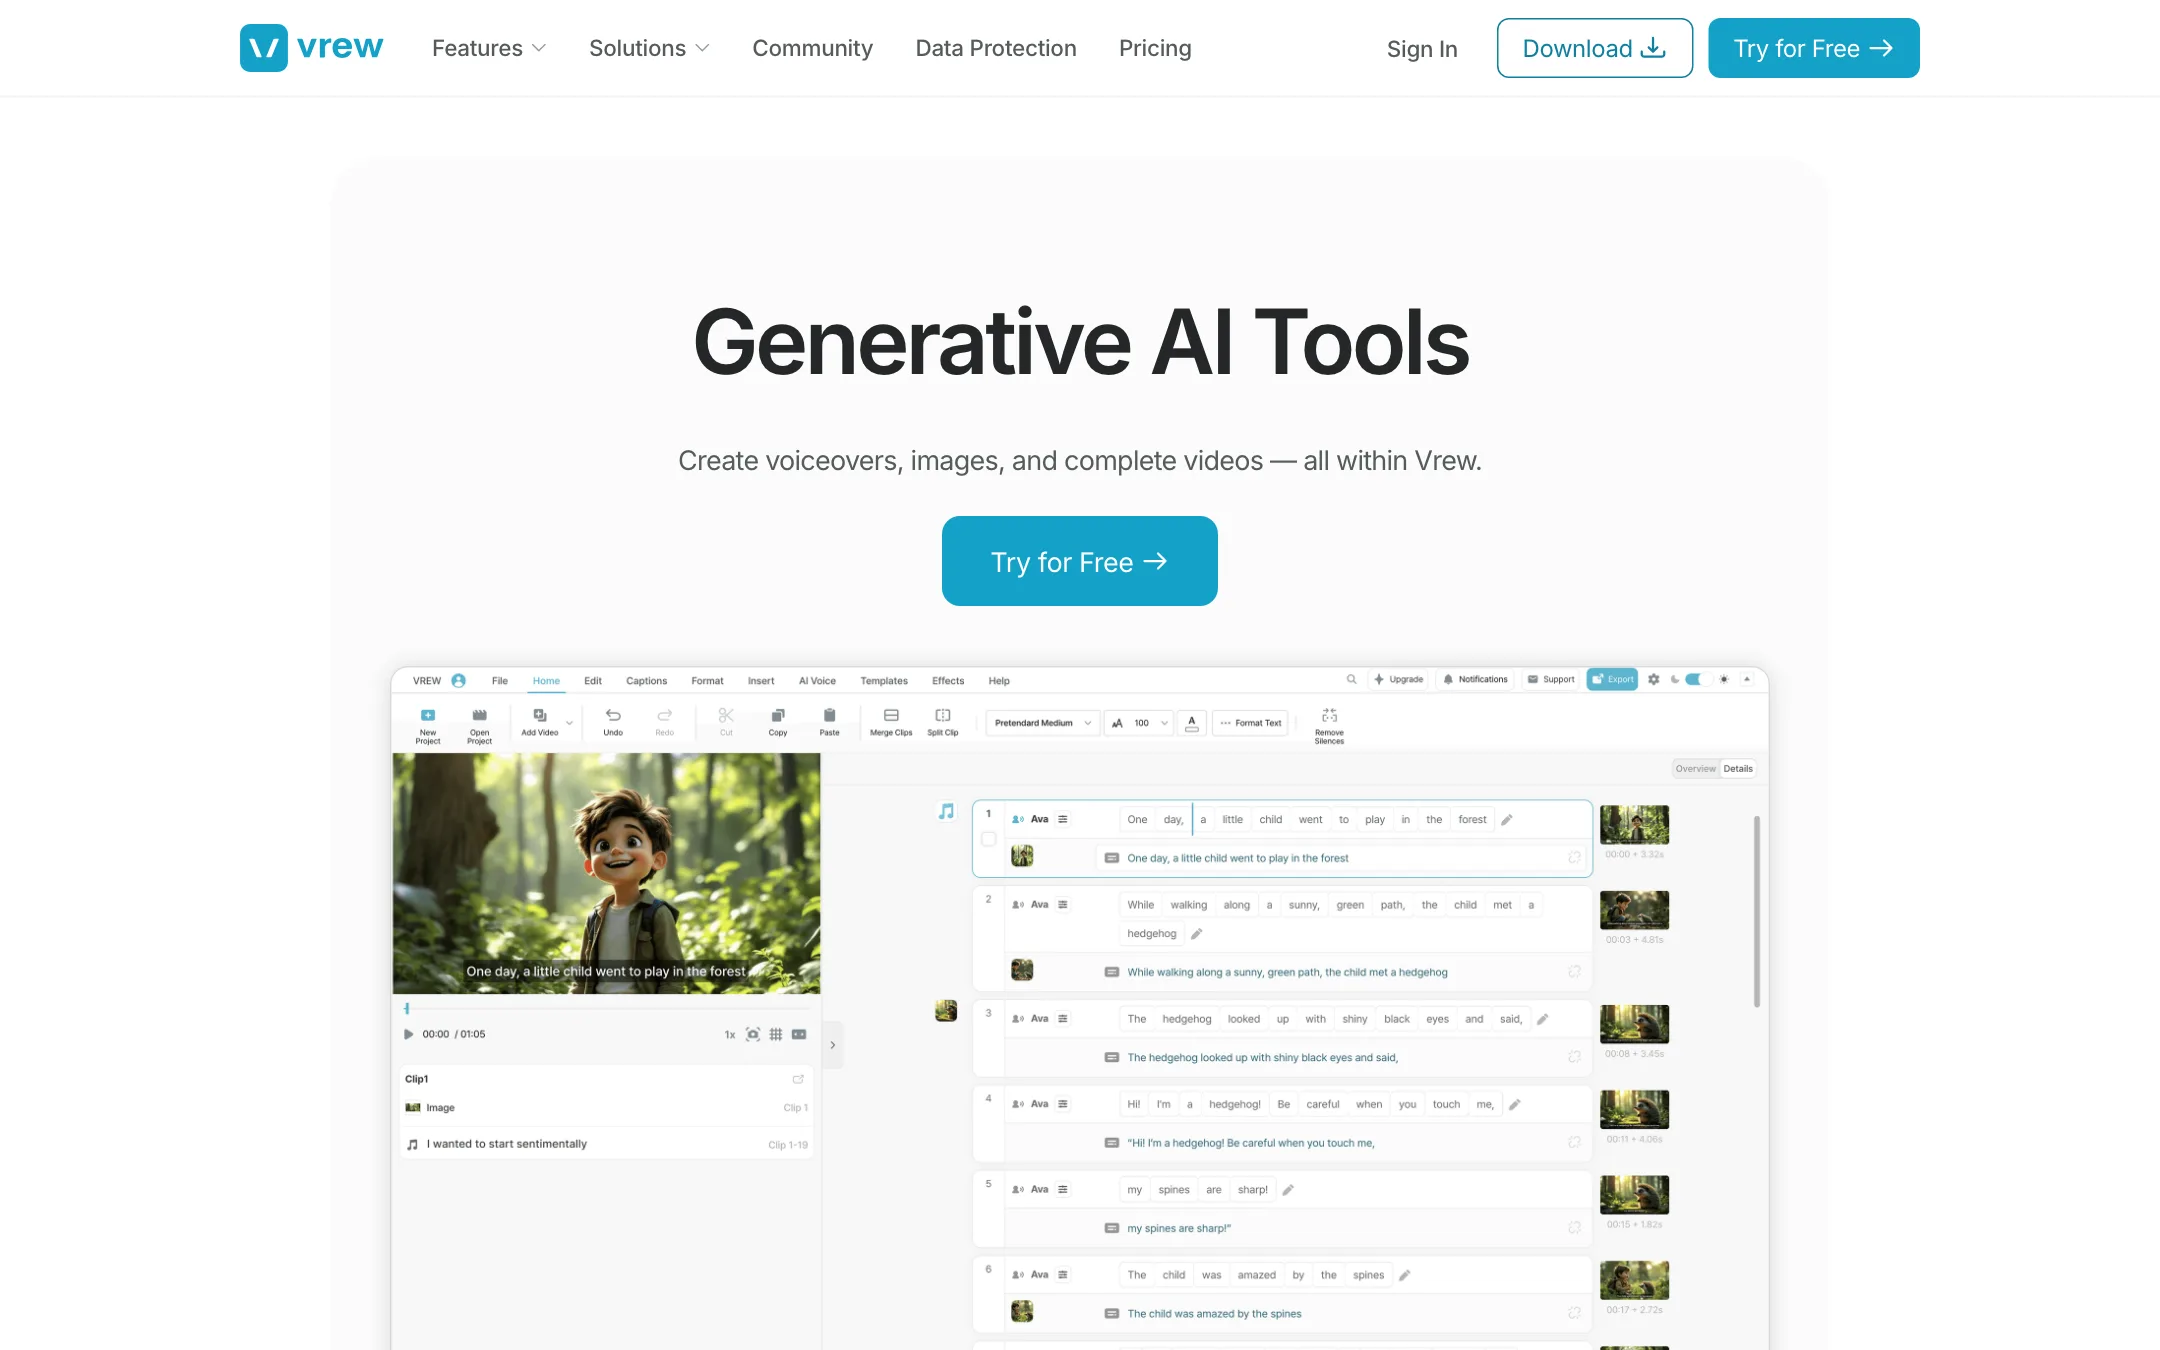Click the playback speed 1x control
The height and width of the screenshot is (1350, 2160).
[x=730, y=1034]
